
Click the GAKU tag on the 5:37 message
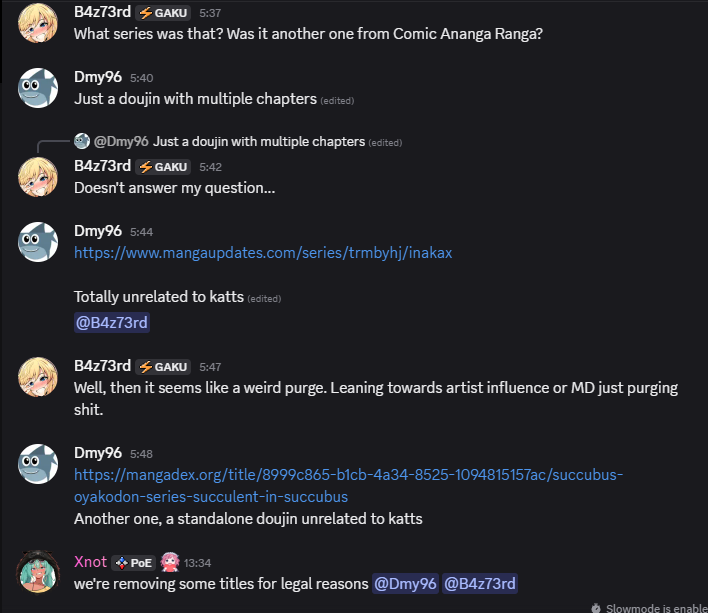pyautogui.click(x=164, y=13)
